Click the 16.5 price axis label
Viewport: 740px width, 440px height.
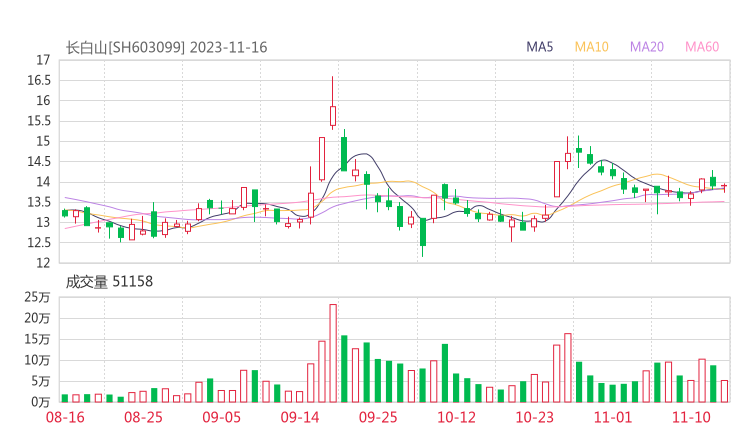pyautogui.click(x=38, y=80)
